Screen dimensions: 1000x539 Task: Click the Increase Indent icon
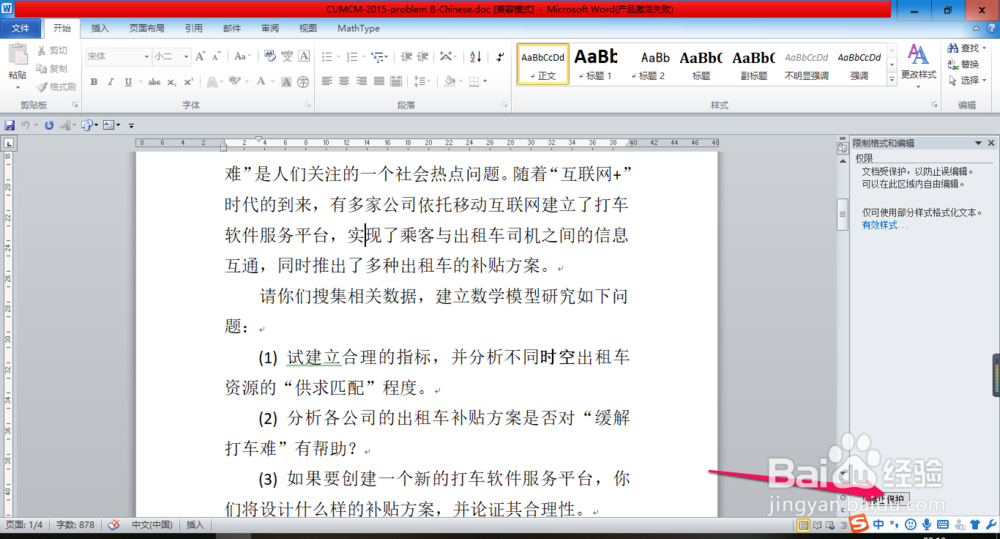(423, 57)
